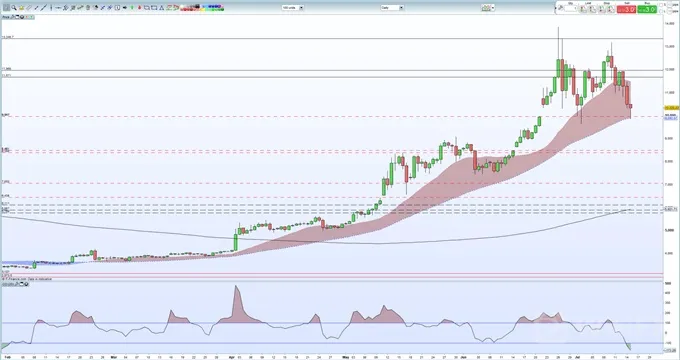
Task: Activate the magnifier zoom tool
Action: 14,8
